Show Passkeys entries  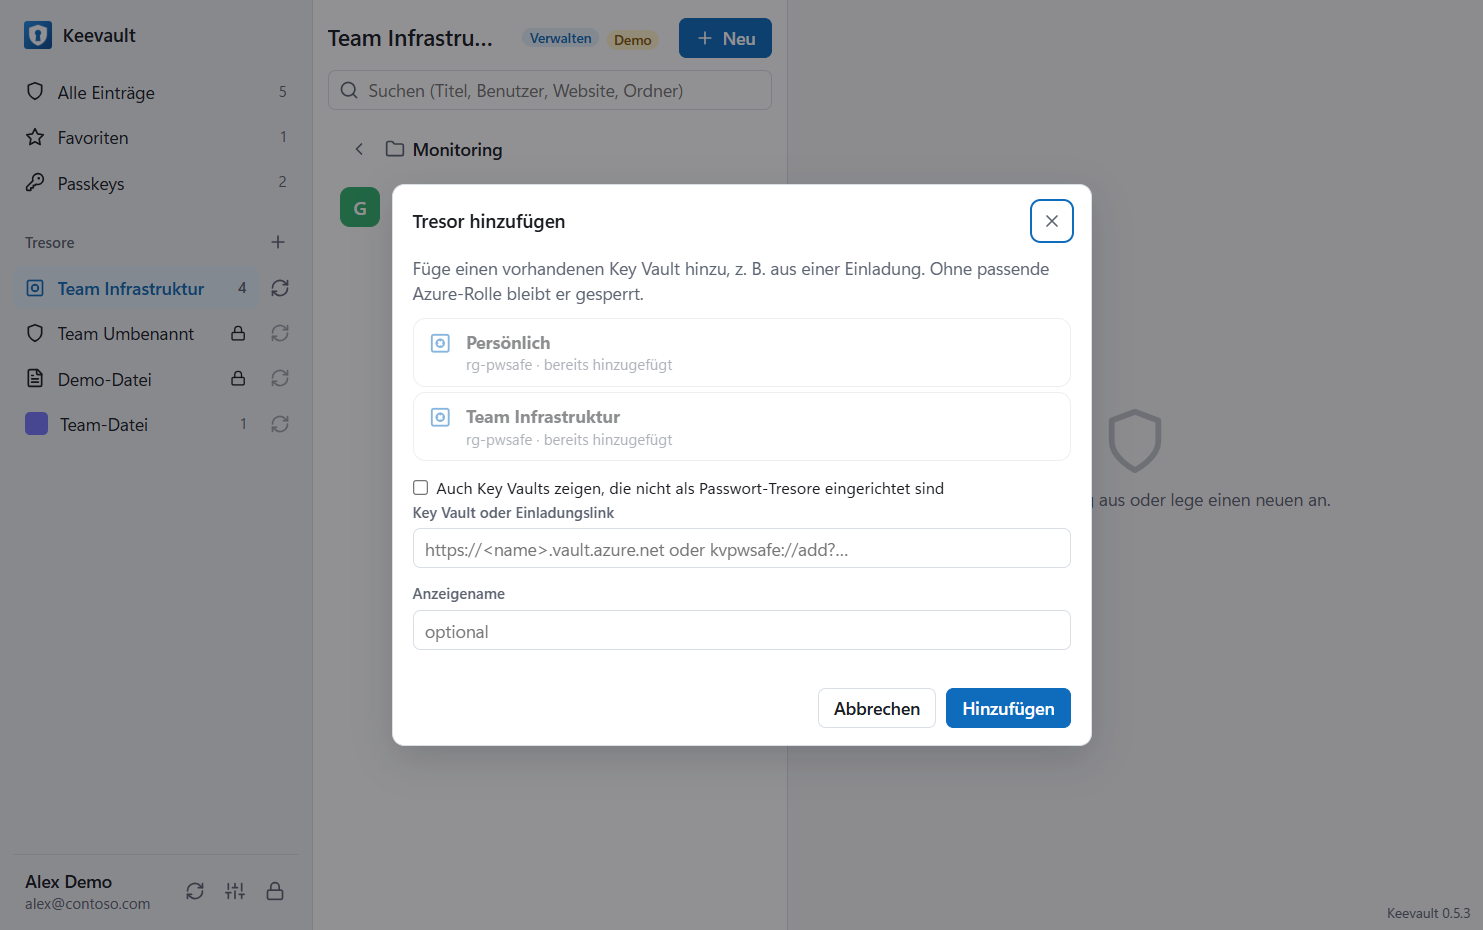click(x=156, y=183)
